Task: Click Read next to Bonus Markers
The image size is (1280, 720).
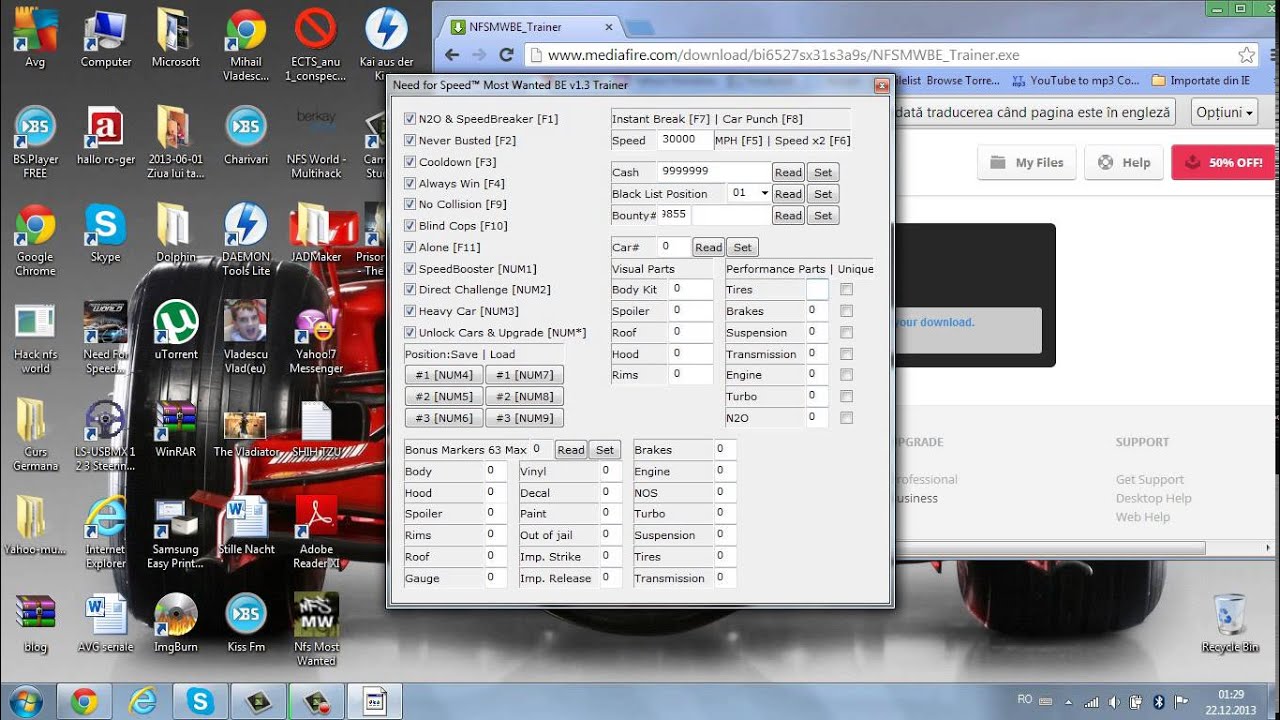Action: pos(571,450)
